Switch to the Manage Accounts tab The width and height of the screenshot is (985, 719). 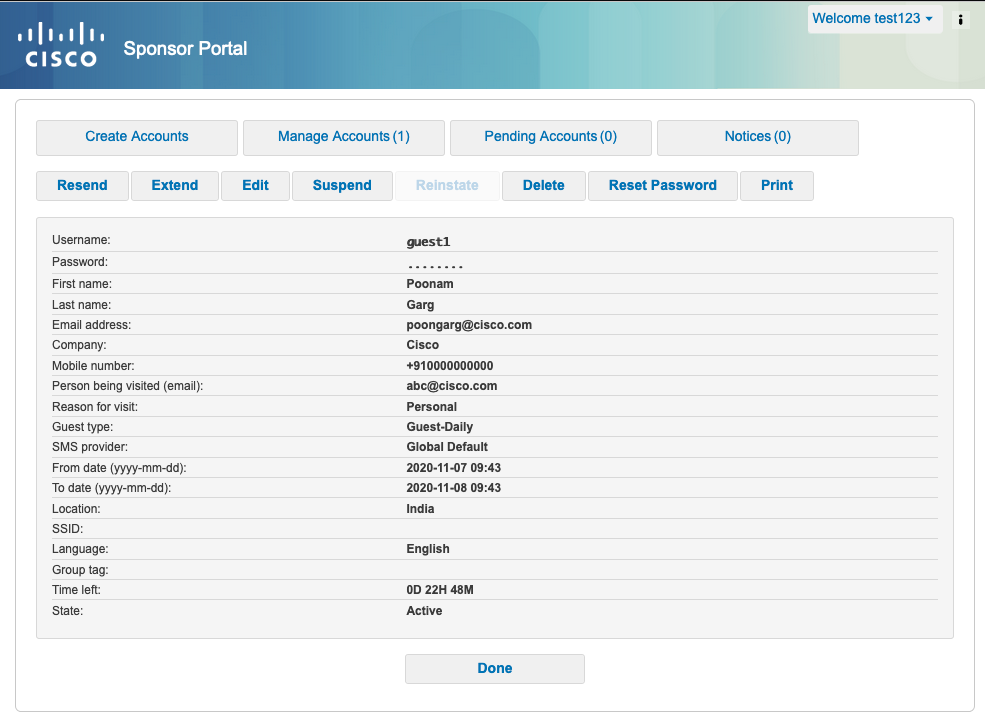(343, 138)
